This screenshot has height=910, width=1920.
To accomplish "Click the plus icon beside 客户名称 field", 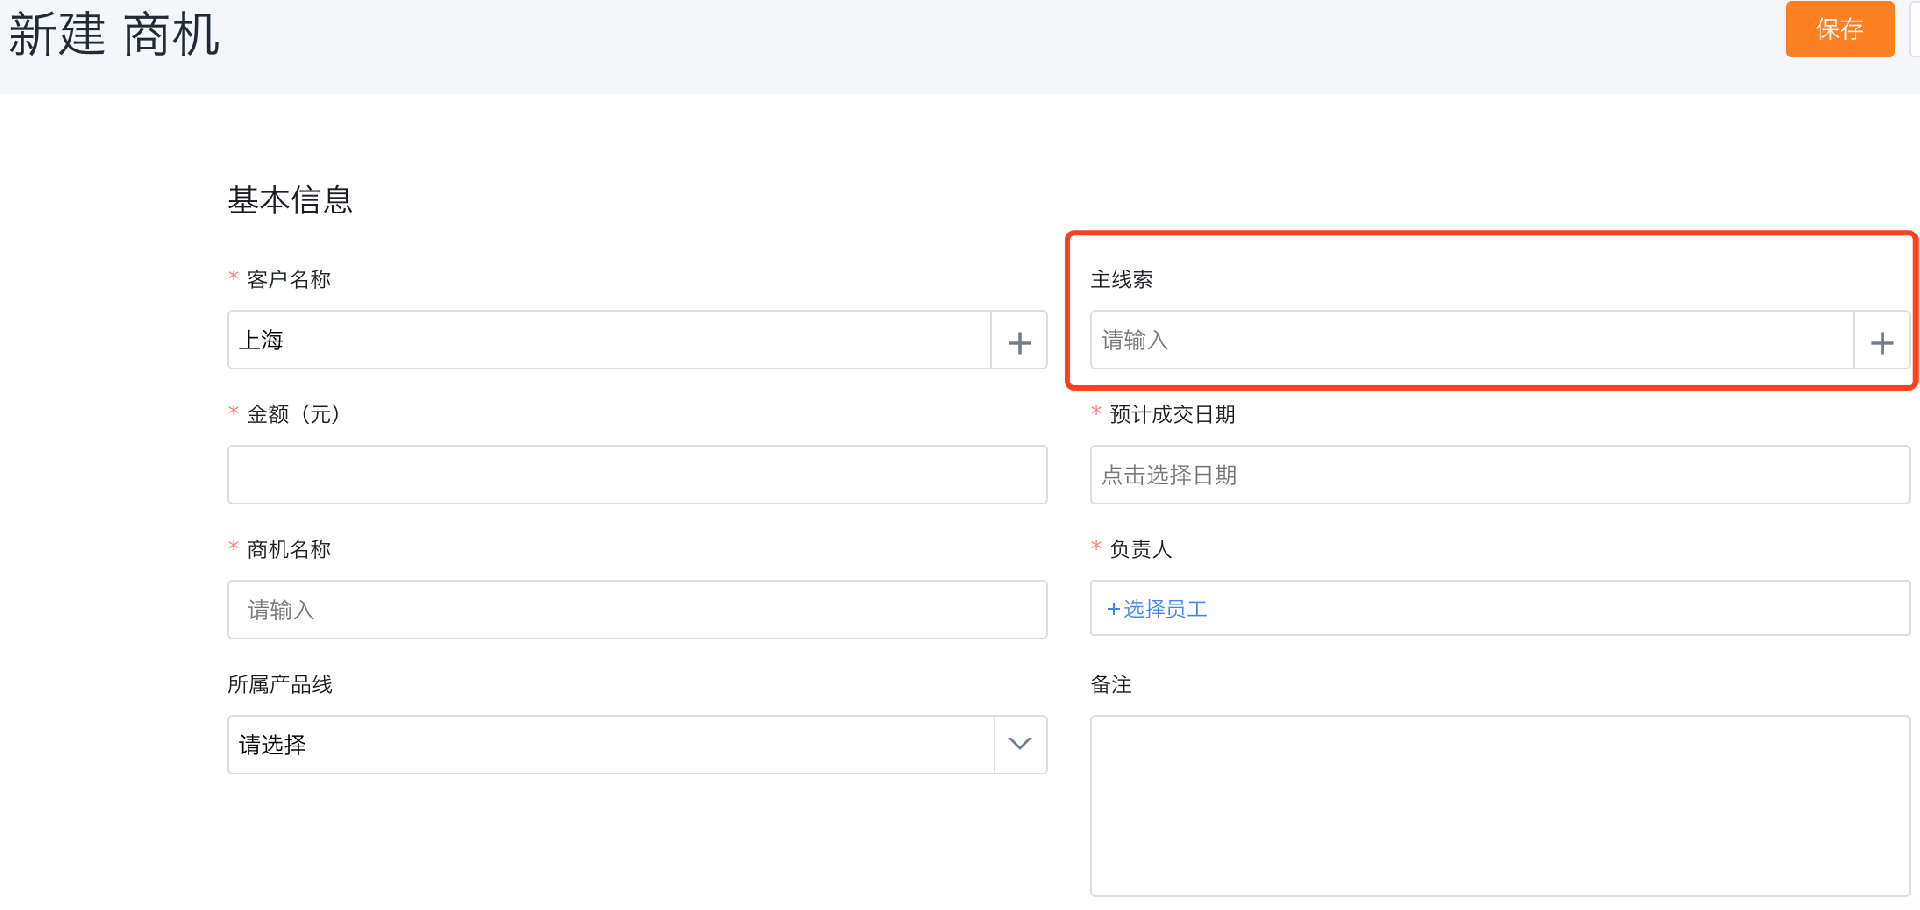I will coord(1019,340).
